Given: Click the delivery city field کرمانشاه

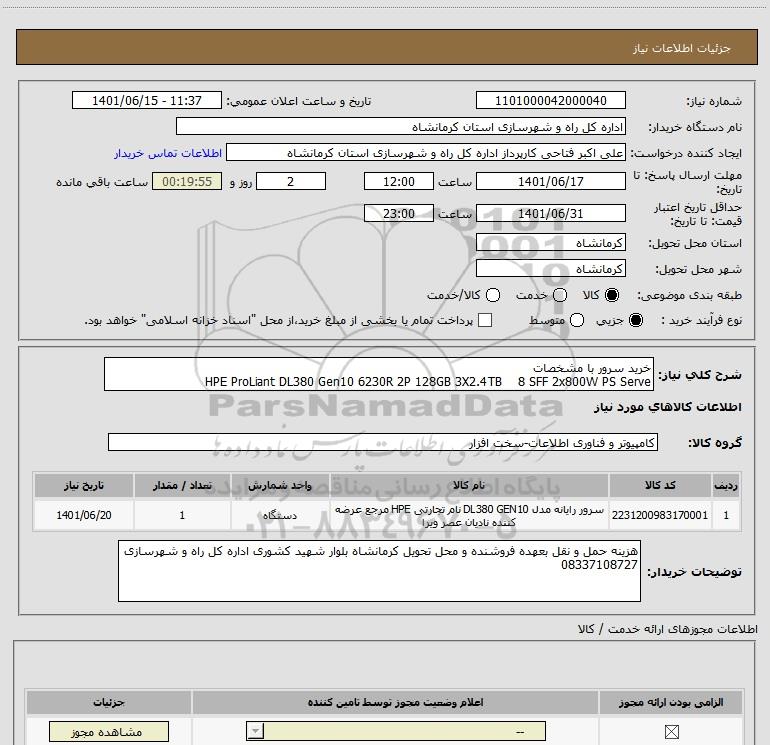Looking at the screenshot, I should point(550,269).
